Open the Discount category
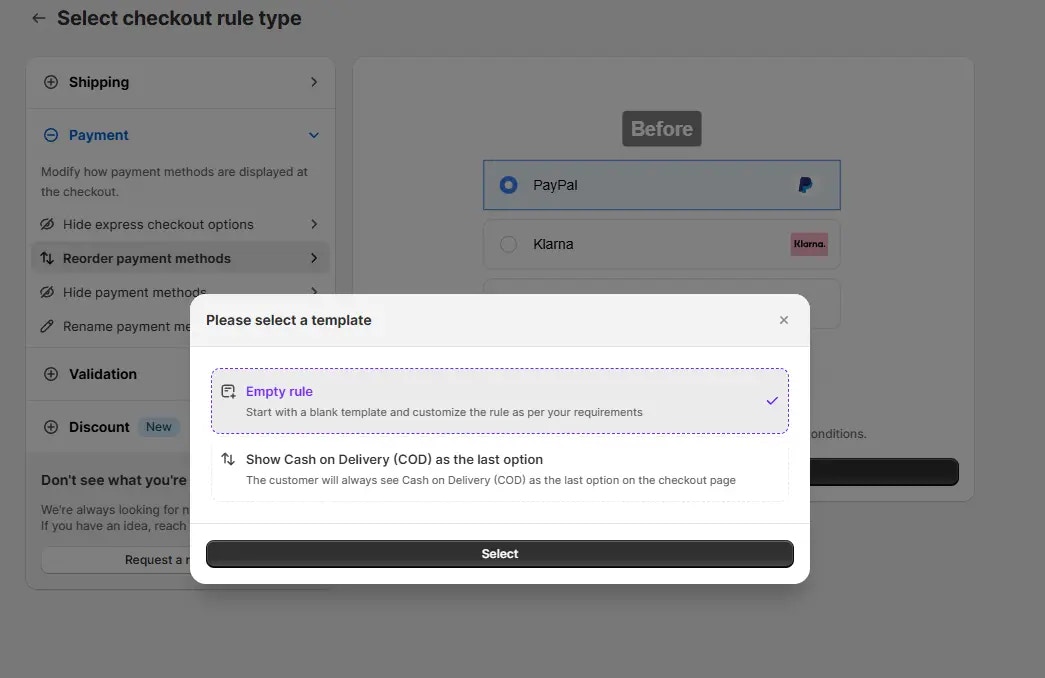The height and width of the screenshot is (678, 1045). click(x=109, y=427)
